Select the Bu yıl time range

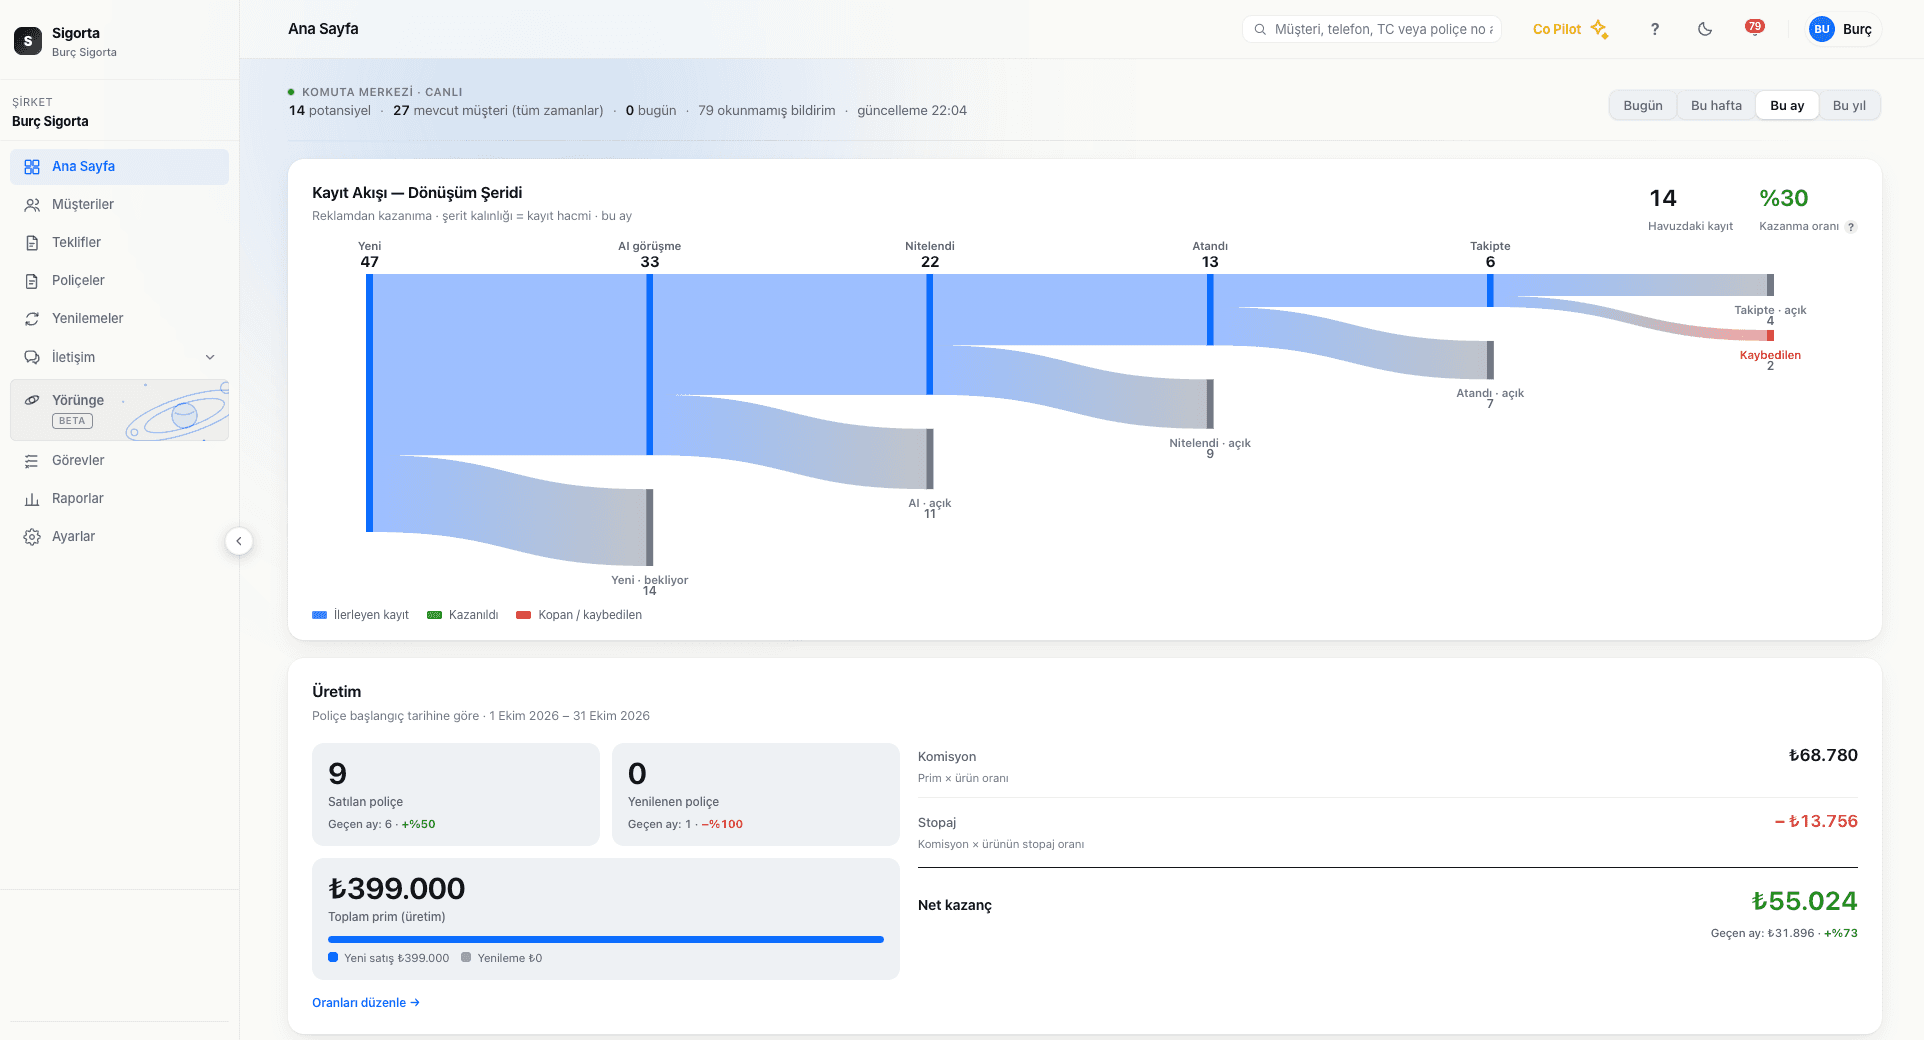[1849, 105]
